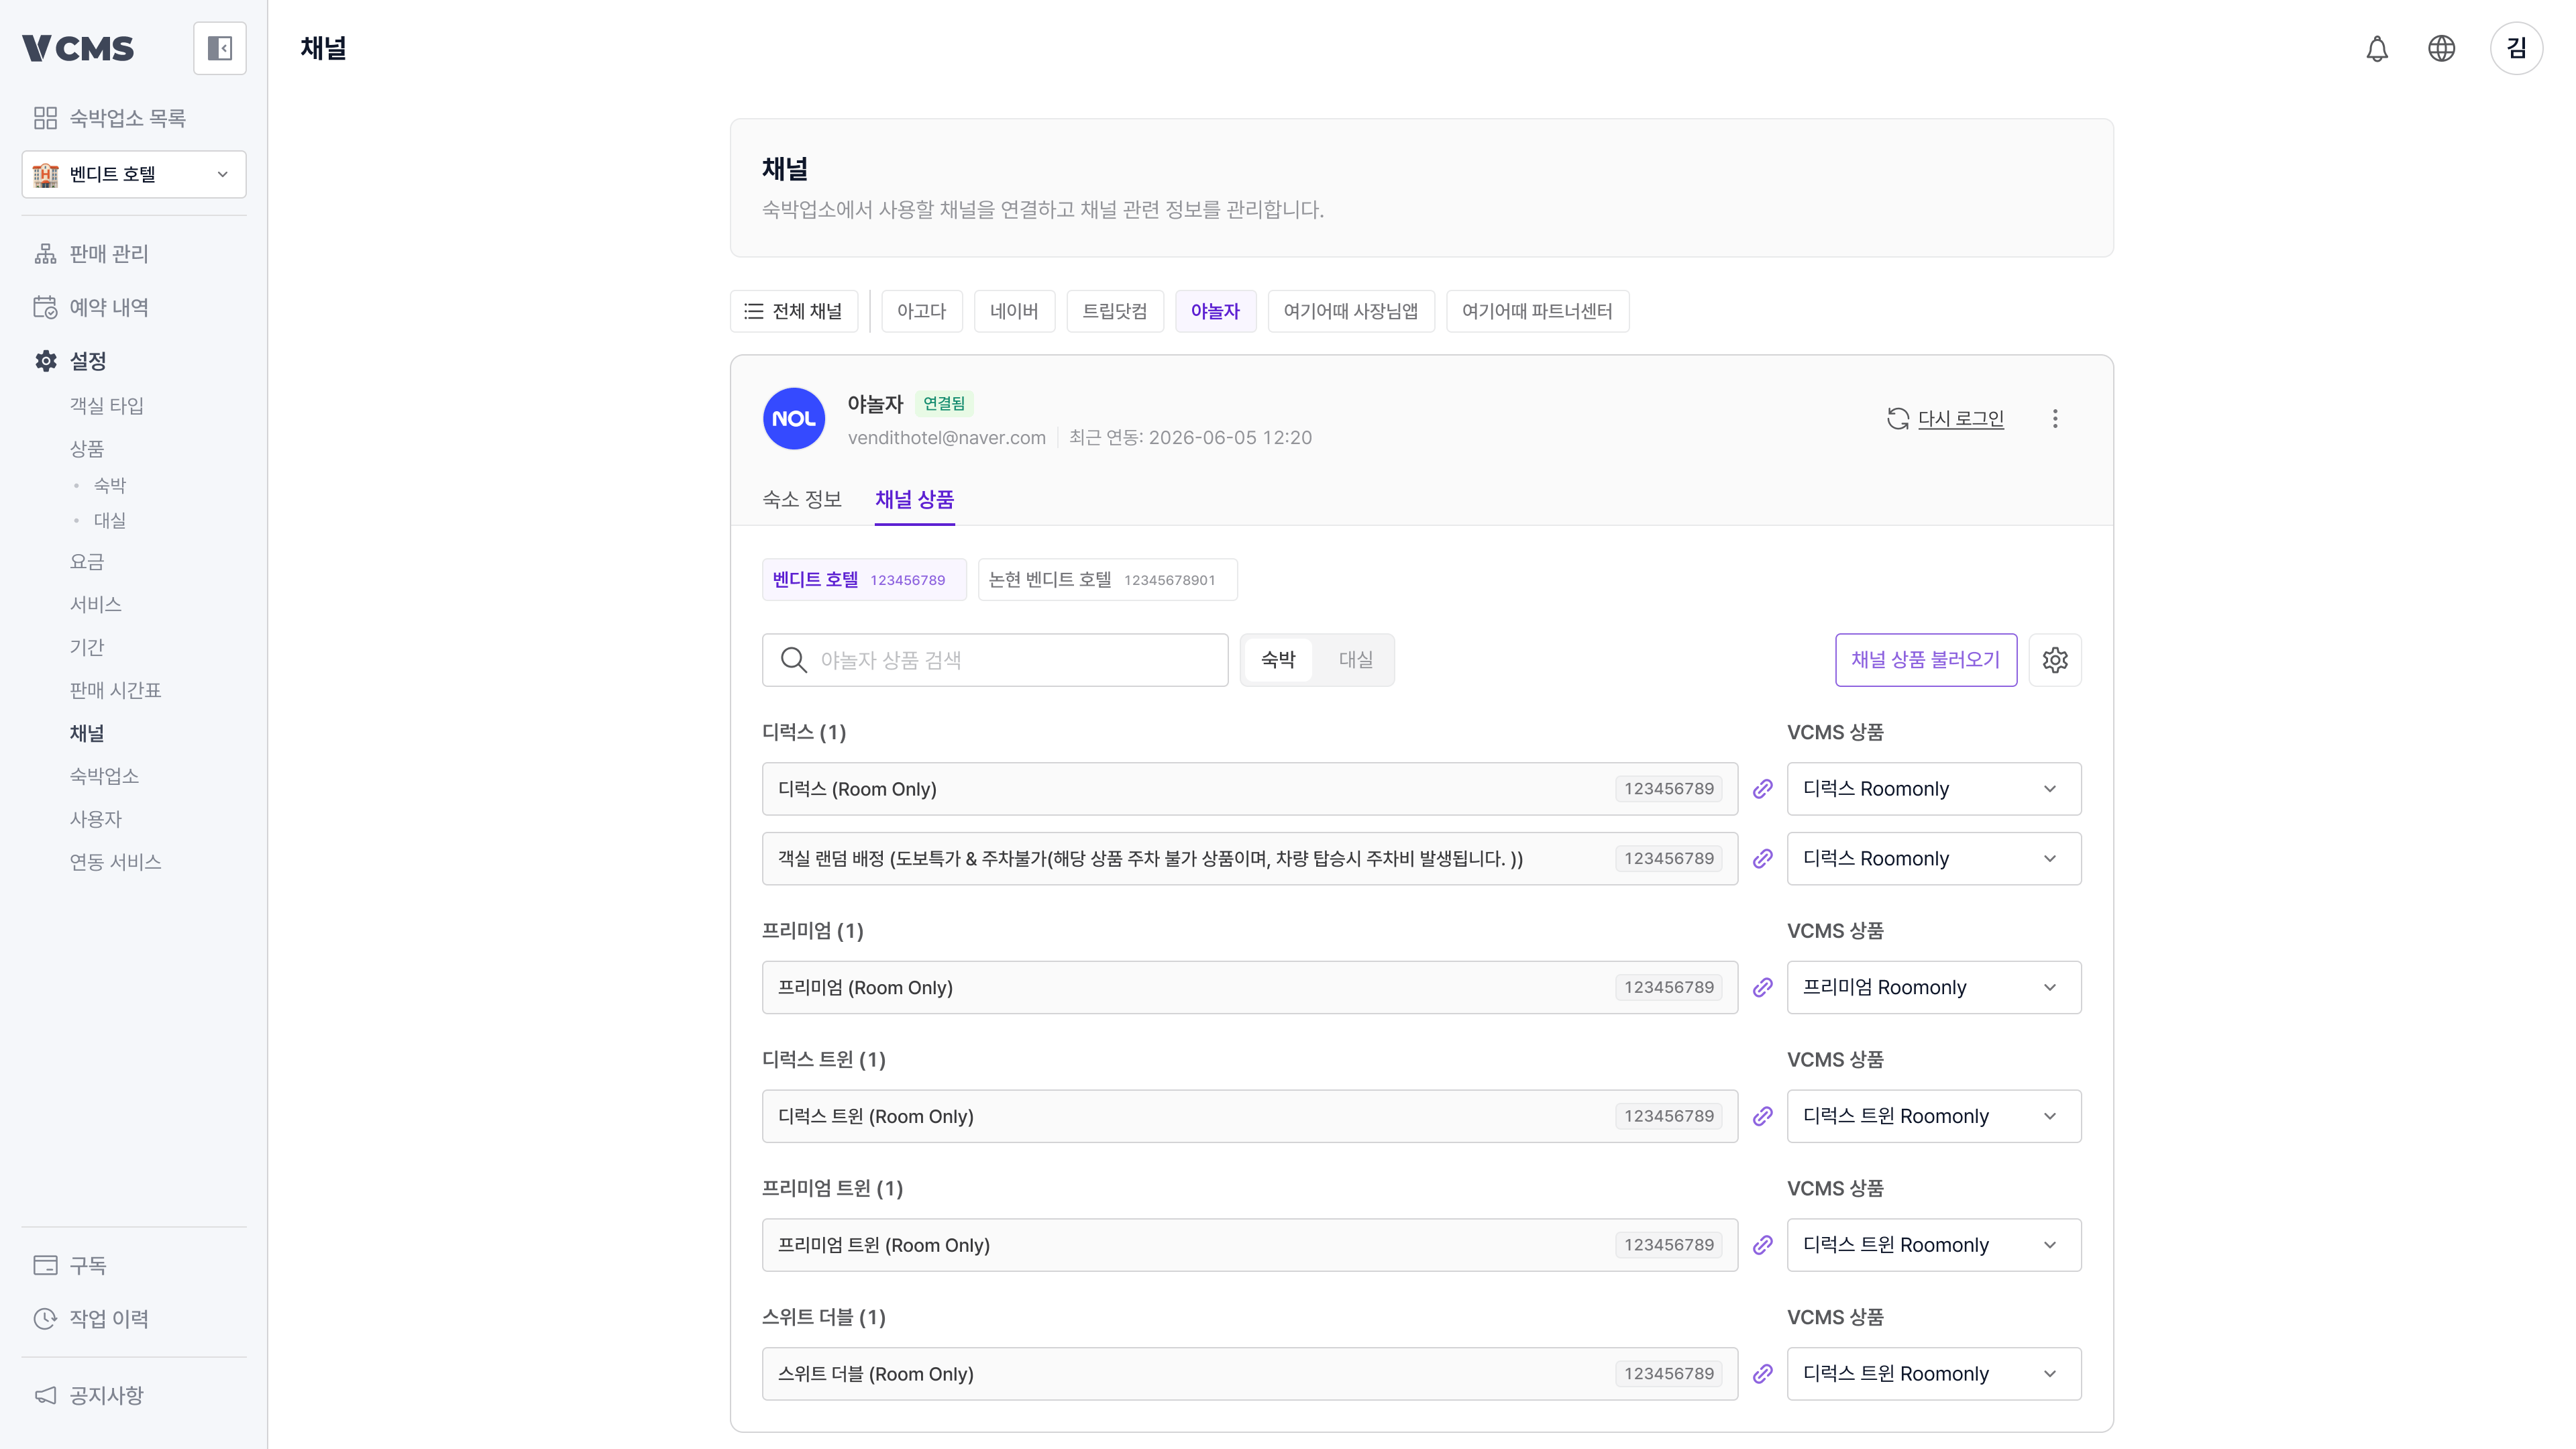Click the 스위트 더블 (Room Only) product field
Screen dimensions: 2576x1449
pos(1249,1374)
